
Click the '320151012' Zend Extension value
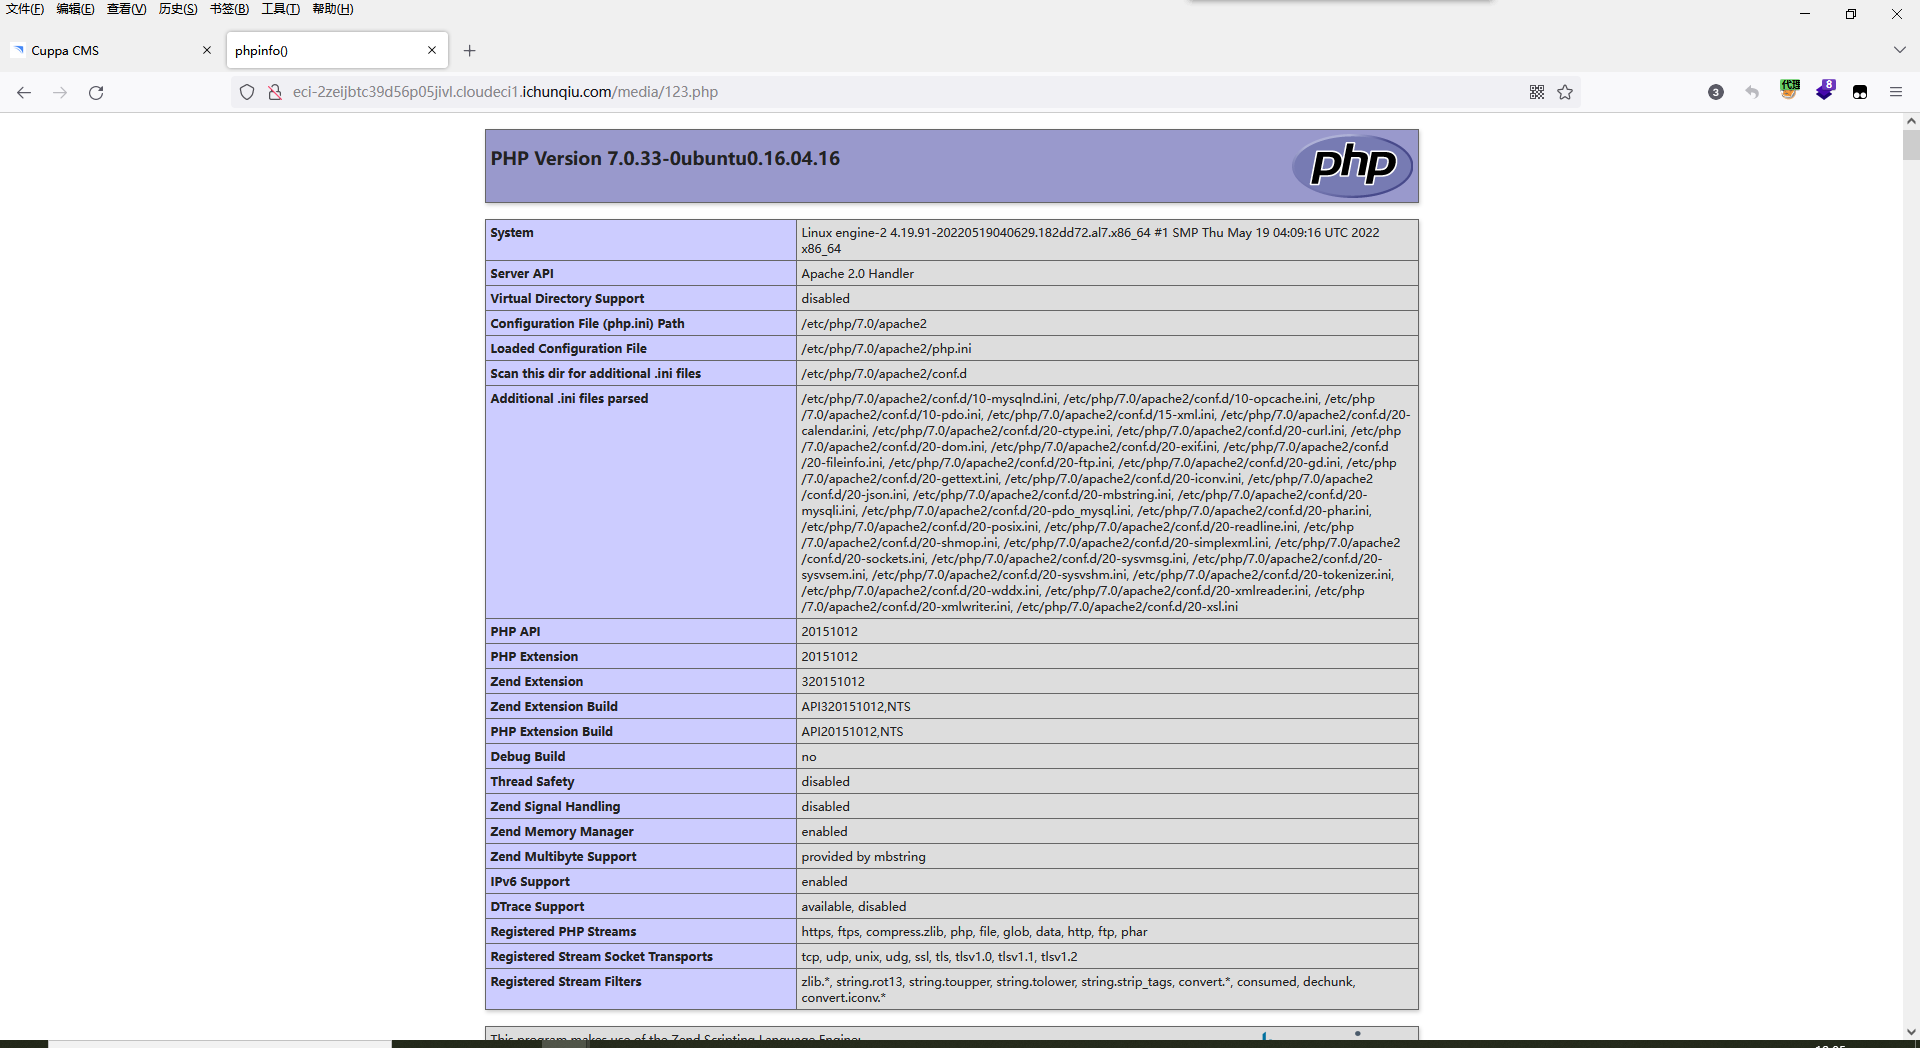pyautogui.click(x=833, y=682)
